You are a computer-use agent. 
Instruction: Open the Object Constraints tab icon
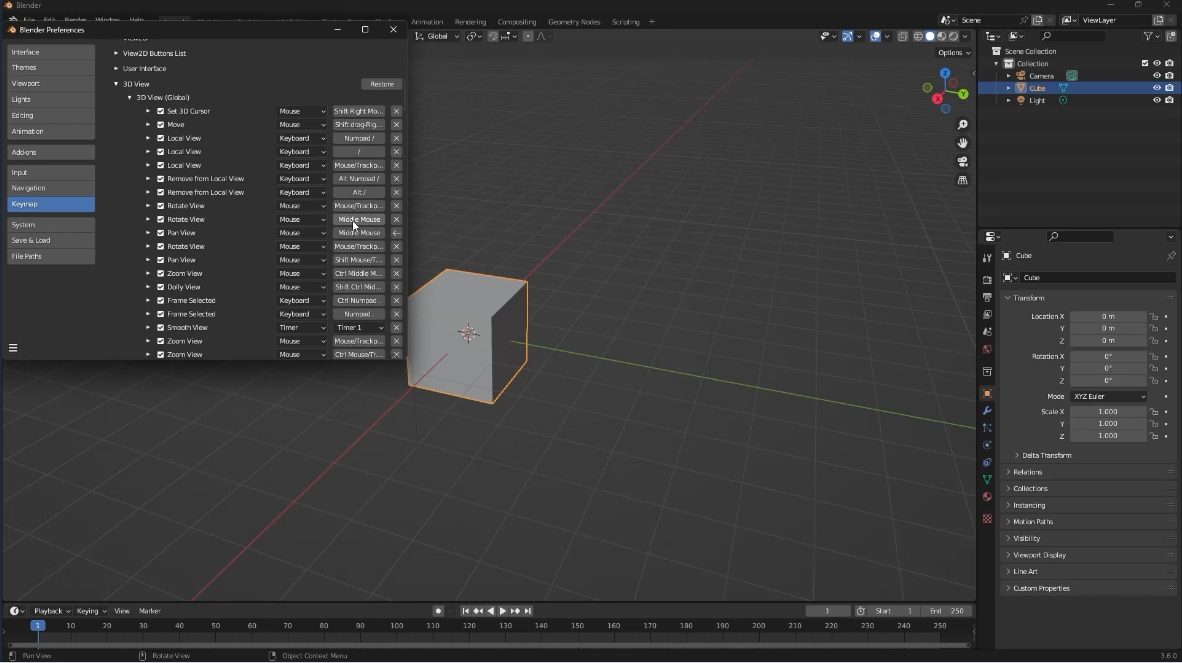987,463
